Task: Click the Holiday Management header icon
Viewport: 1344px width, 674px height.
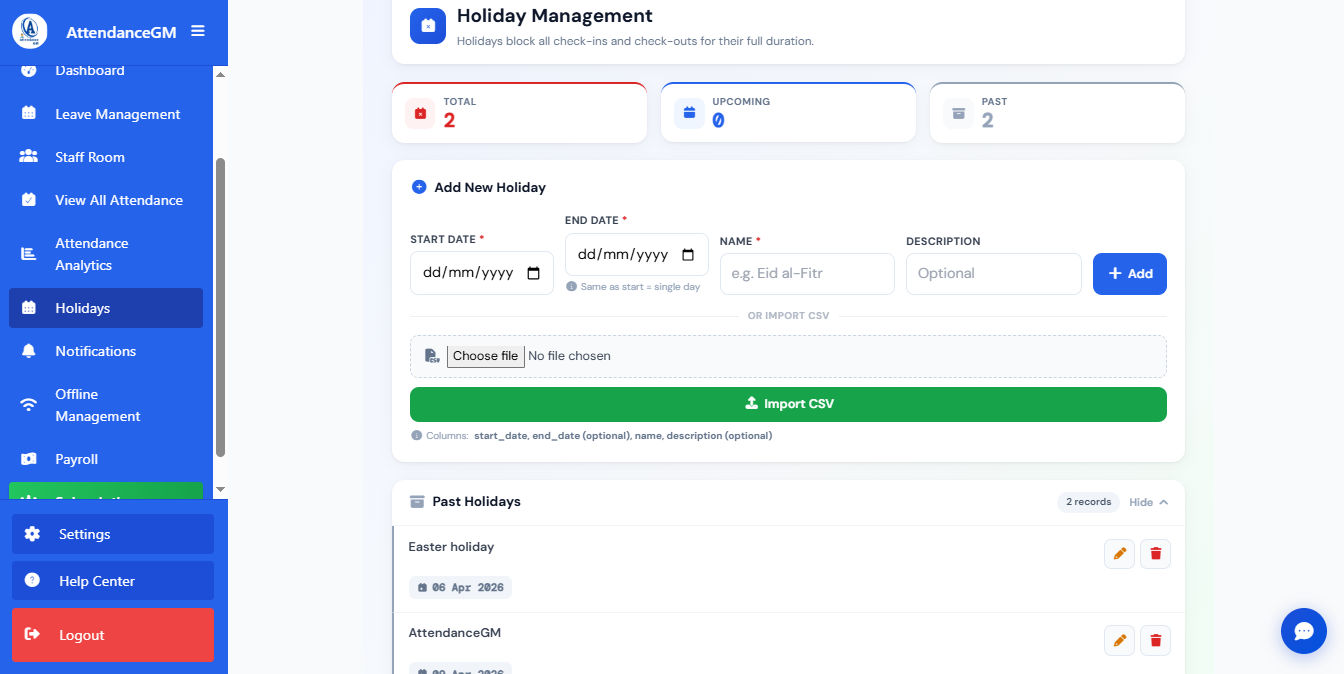Action: (428, 26)
